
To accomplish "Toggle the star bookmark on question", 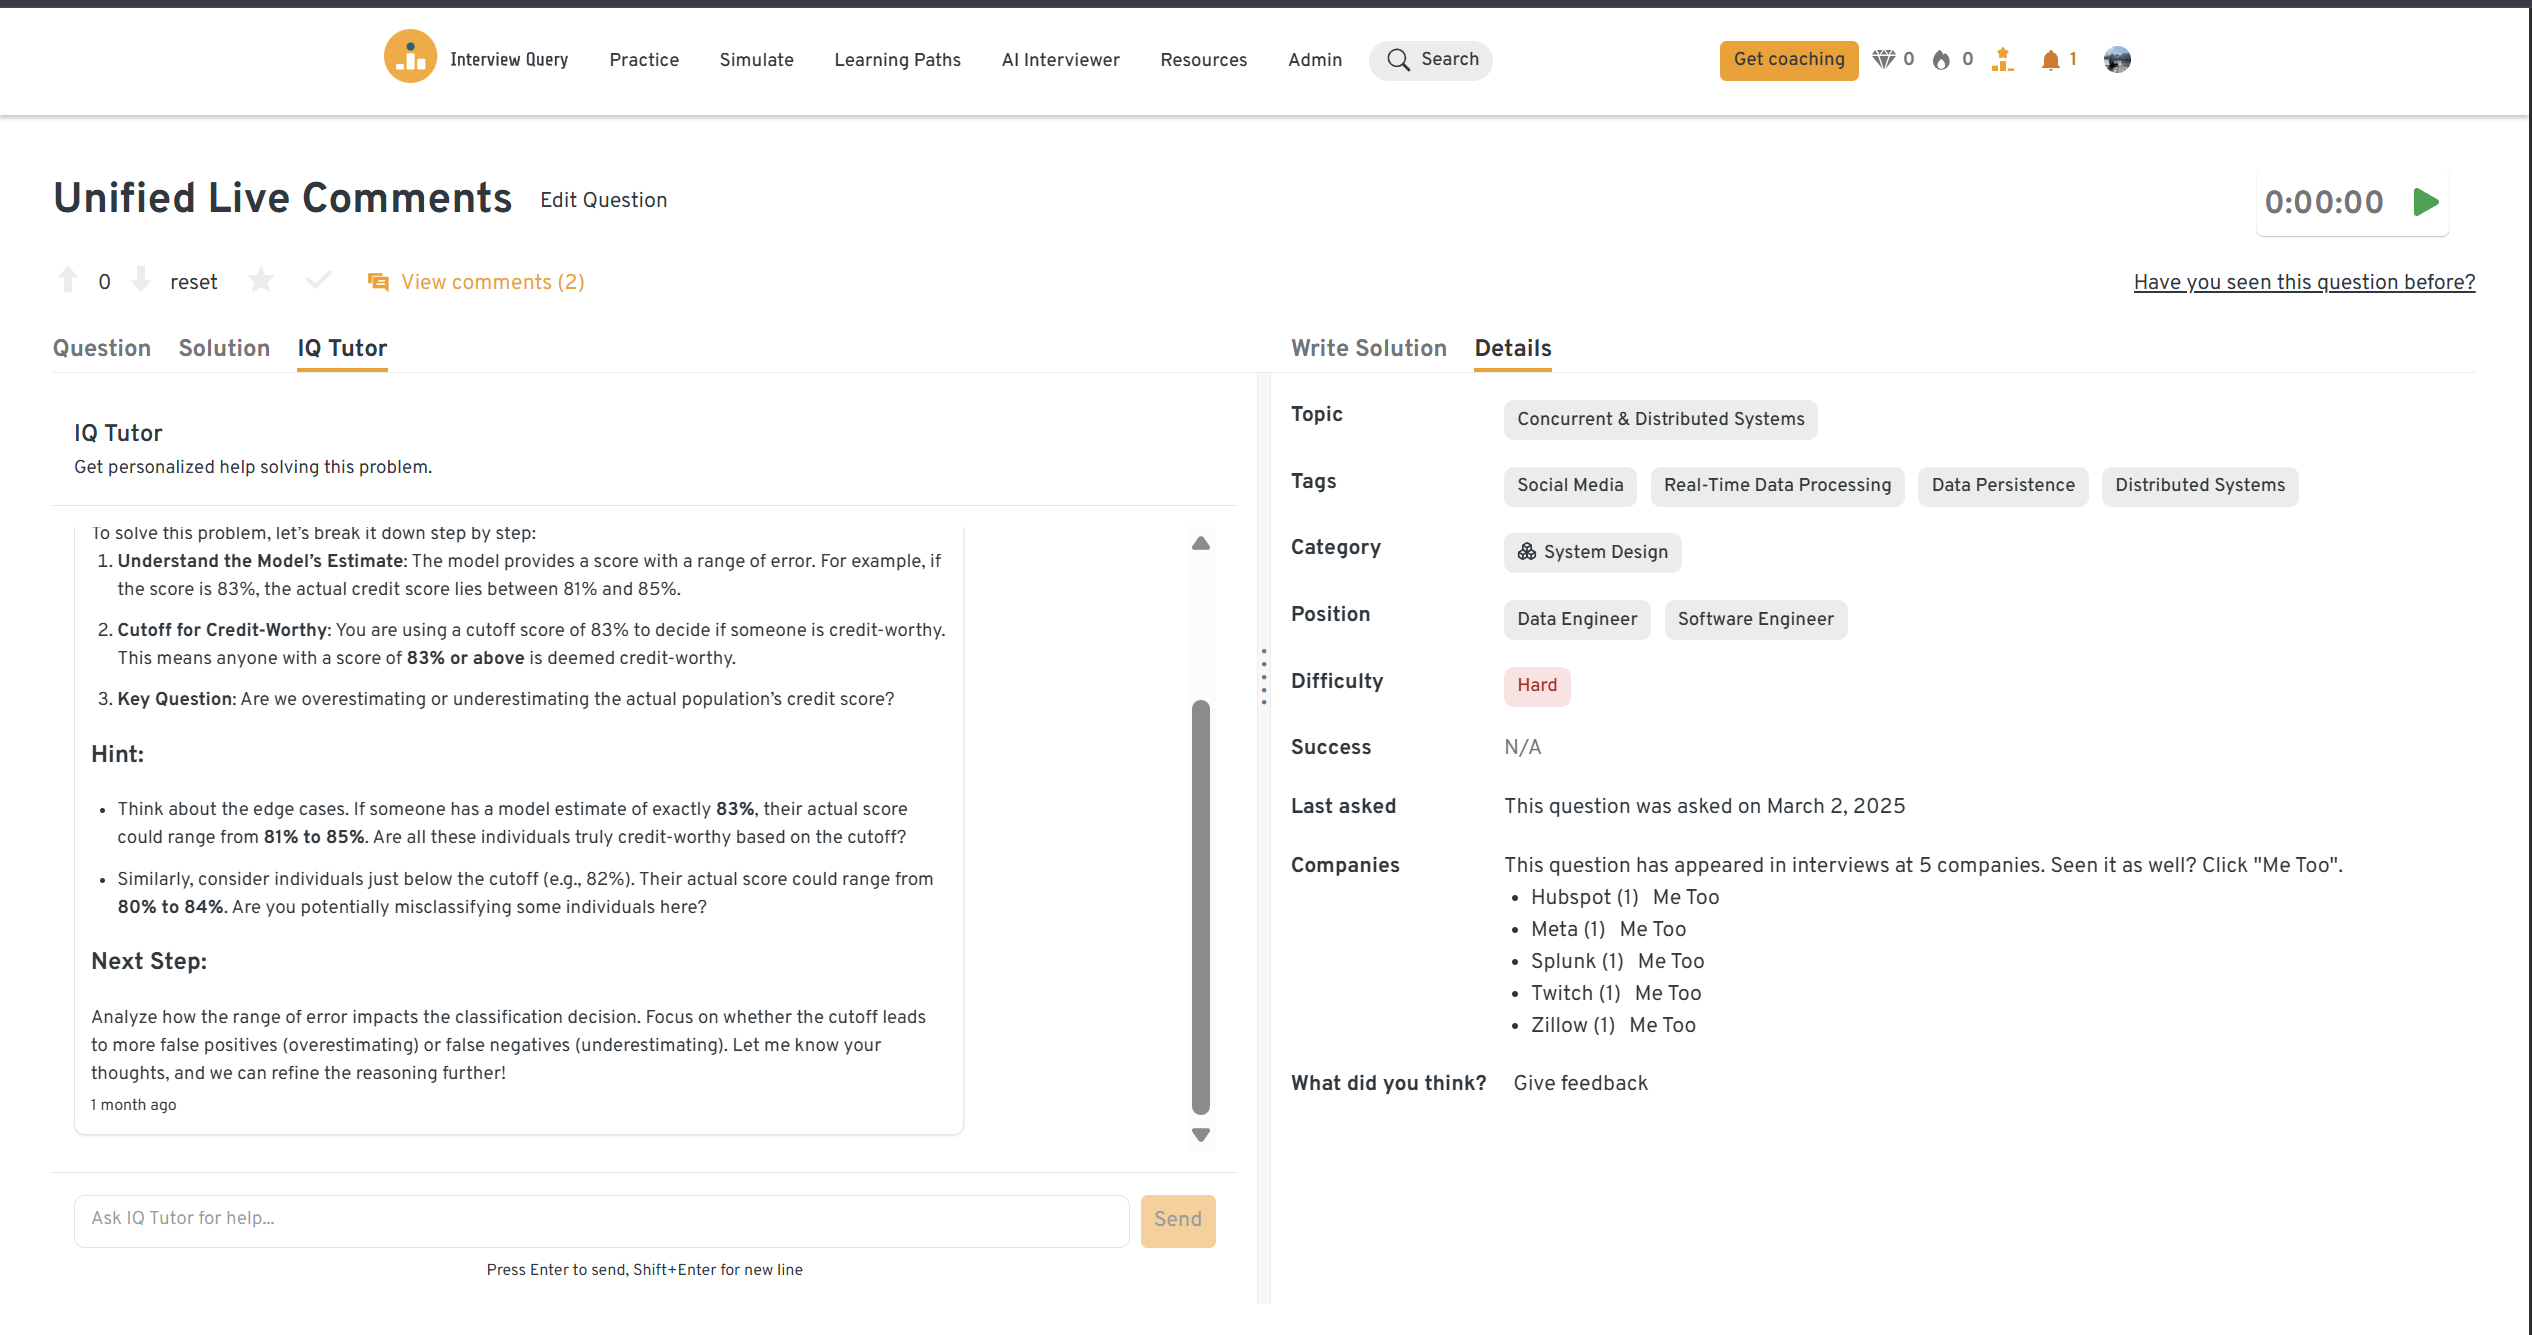I will (x=261, y=281).
